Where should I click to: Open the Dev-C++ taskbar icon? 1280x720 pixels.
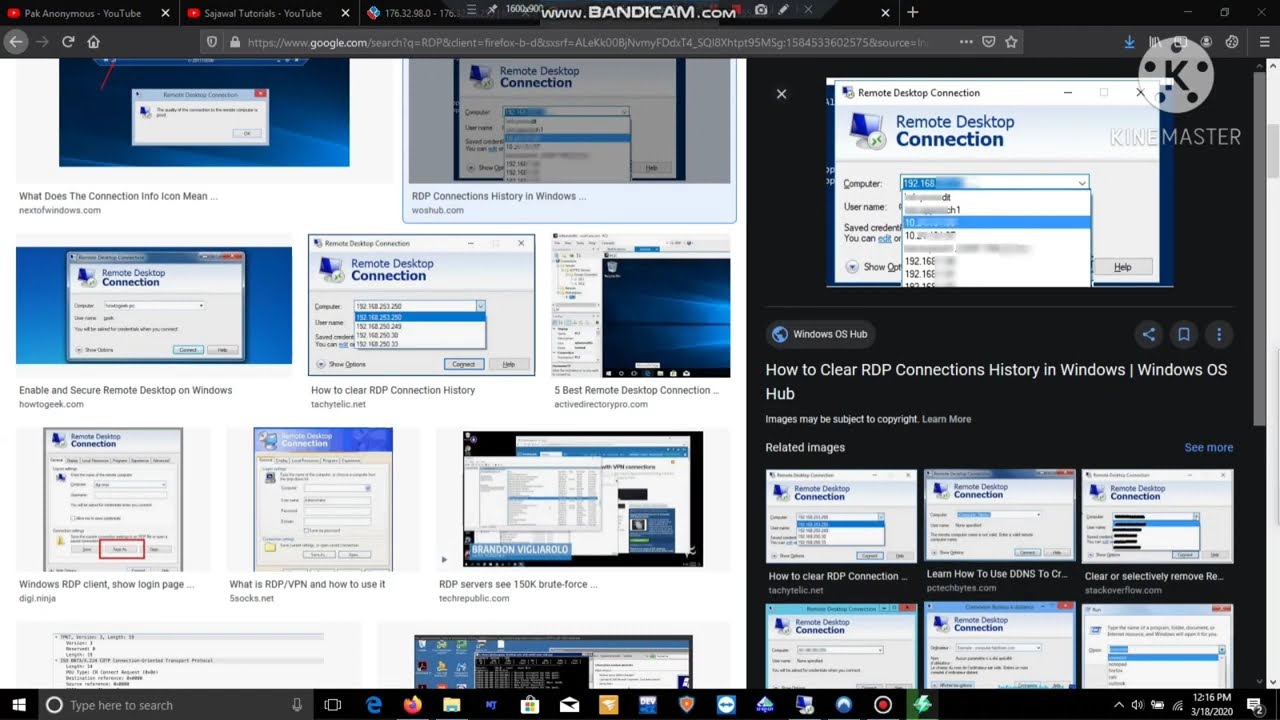[x=648, y=705]
